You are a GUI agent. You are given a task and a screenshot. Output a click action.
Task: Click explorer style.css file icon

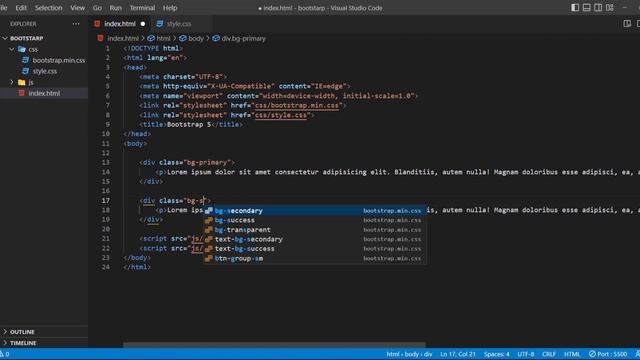[x=25, y=71]
